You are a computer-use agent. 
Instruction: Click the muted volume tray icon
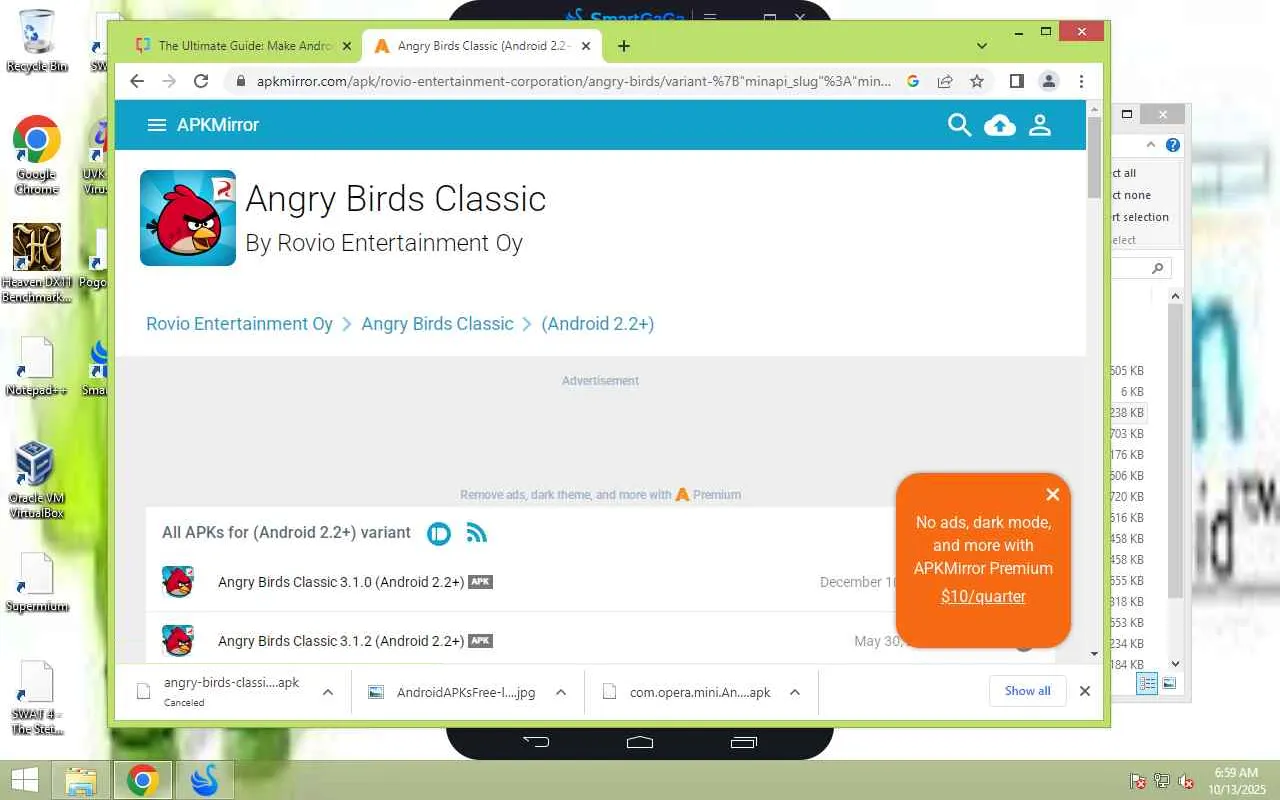tap(1187, 781)
